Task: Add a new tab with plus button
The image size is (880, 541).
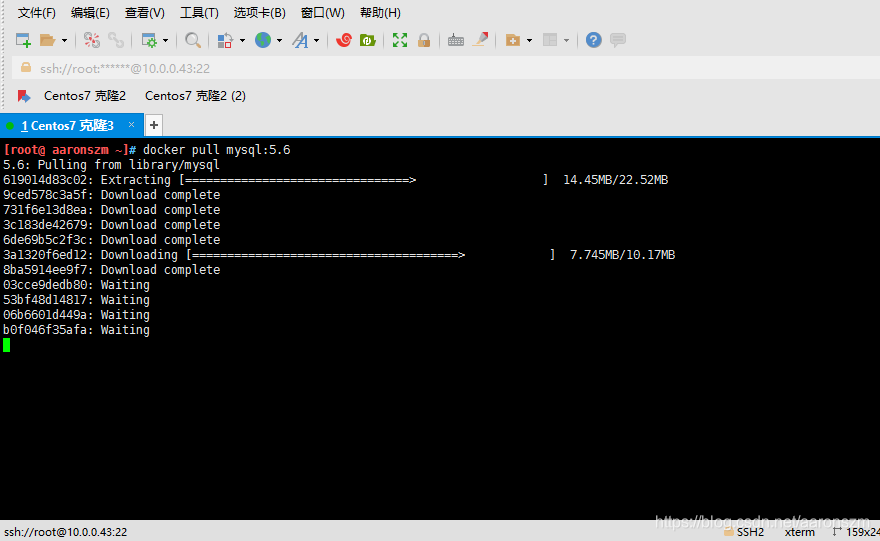Action: coord(154,125)
